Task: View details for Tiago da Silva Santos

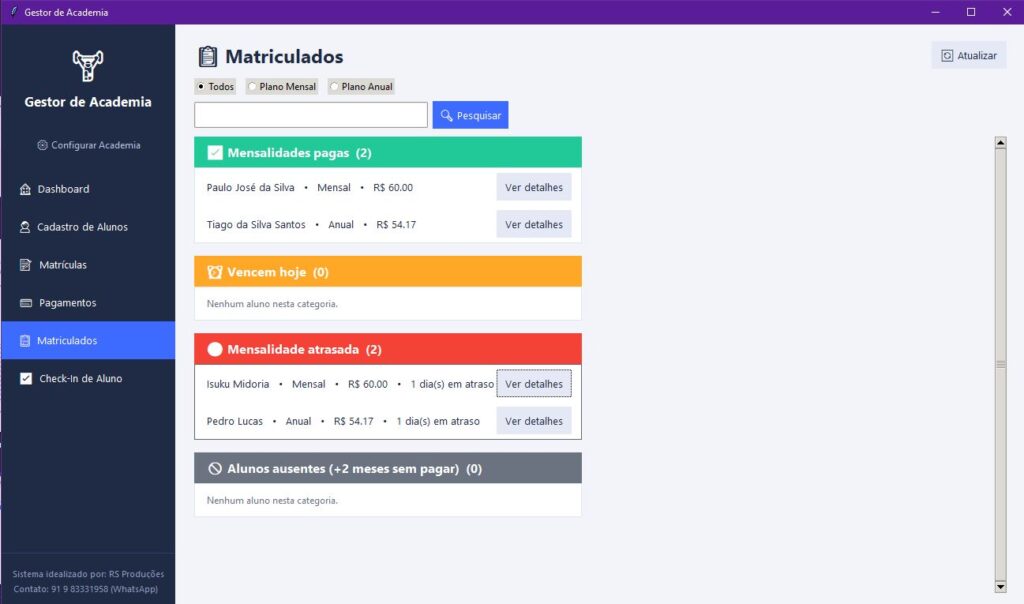Action: tap(534, 224)
